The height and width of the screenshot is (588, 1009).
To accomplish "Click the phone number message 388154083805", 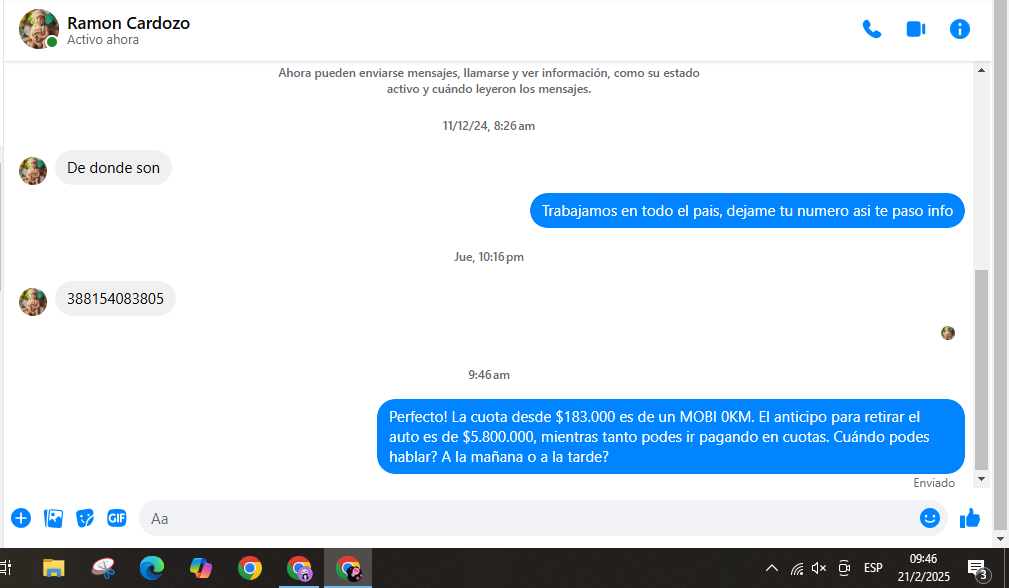I will point(115,298).
